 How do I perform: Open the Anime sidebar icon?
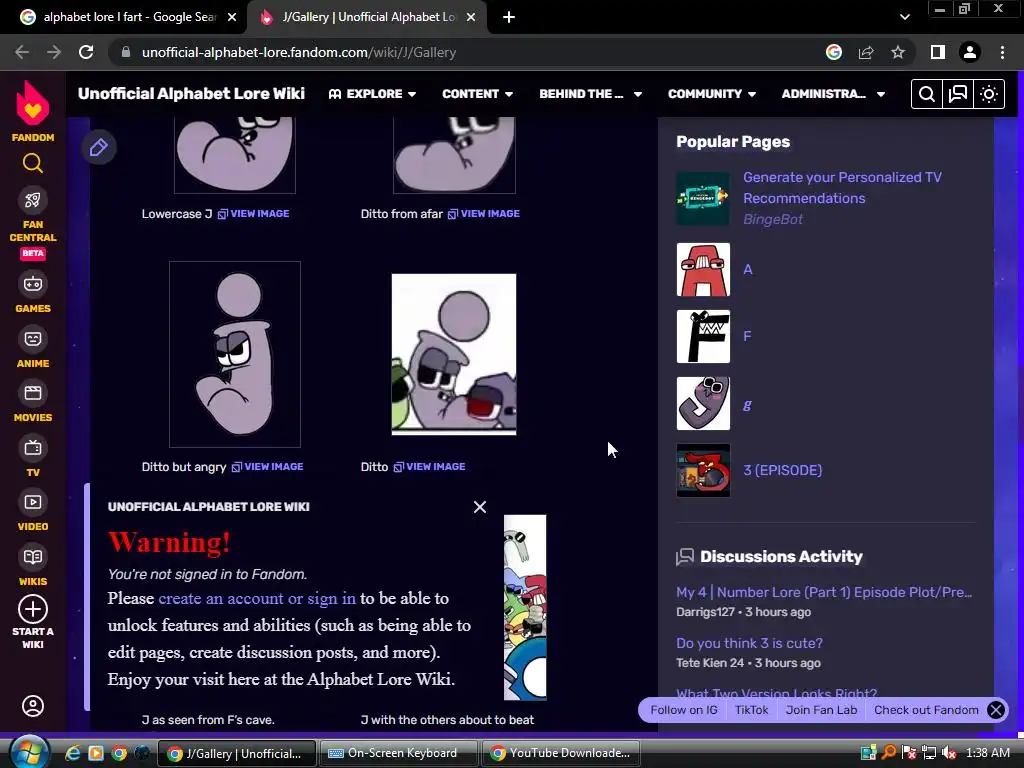(33, 339)
